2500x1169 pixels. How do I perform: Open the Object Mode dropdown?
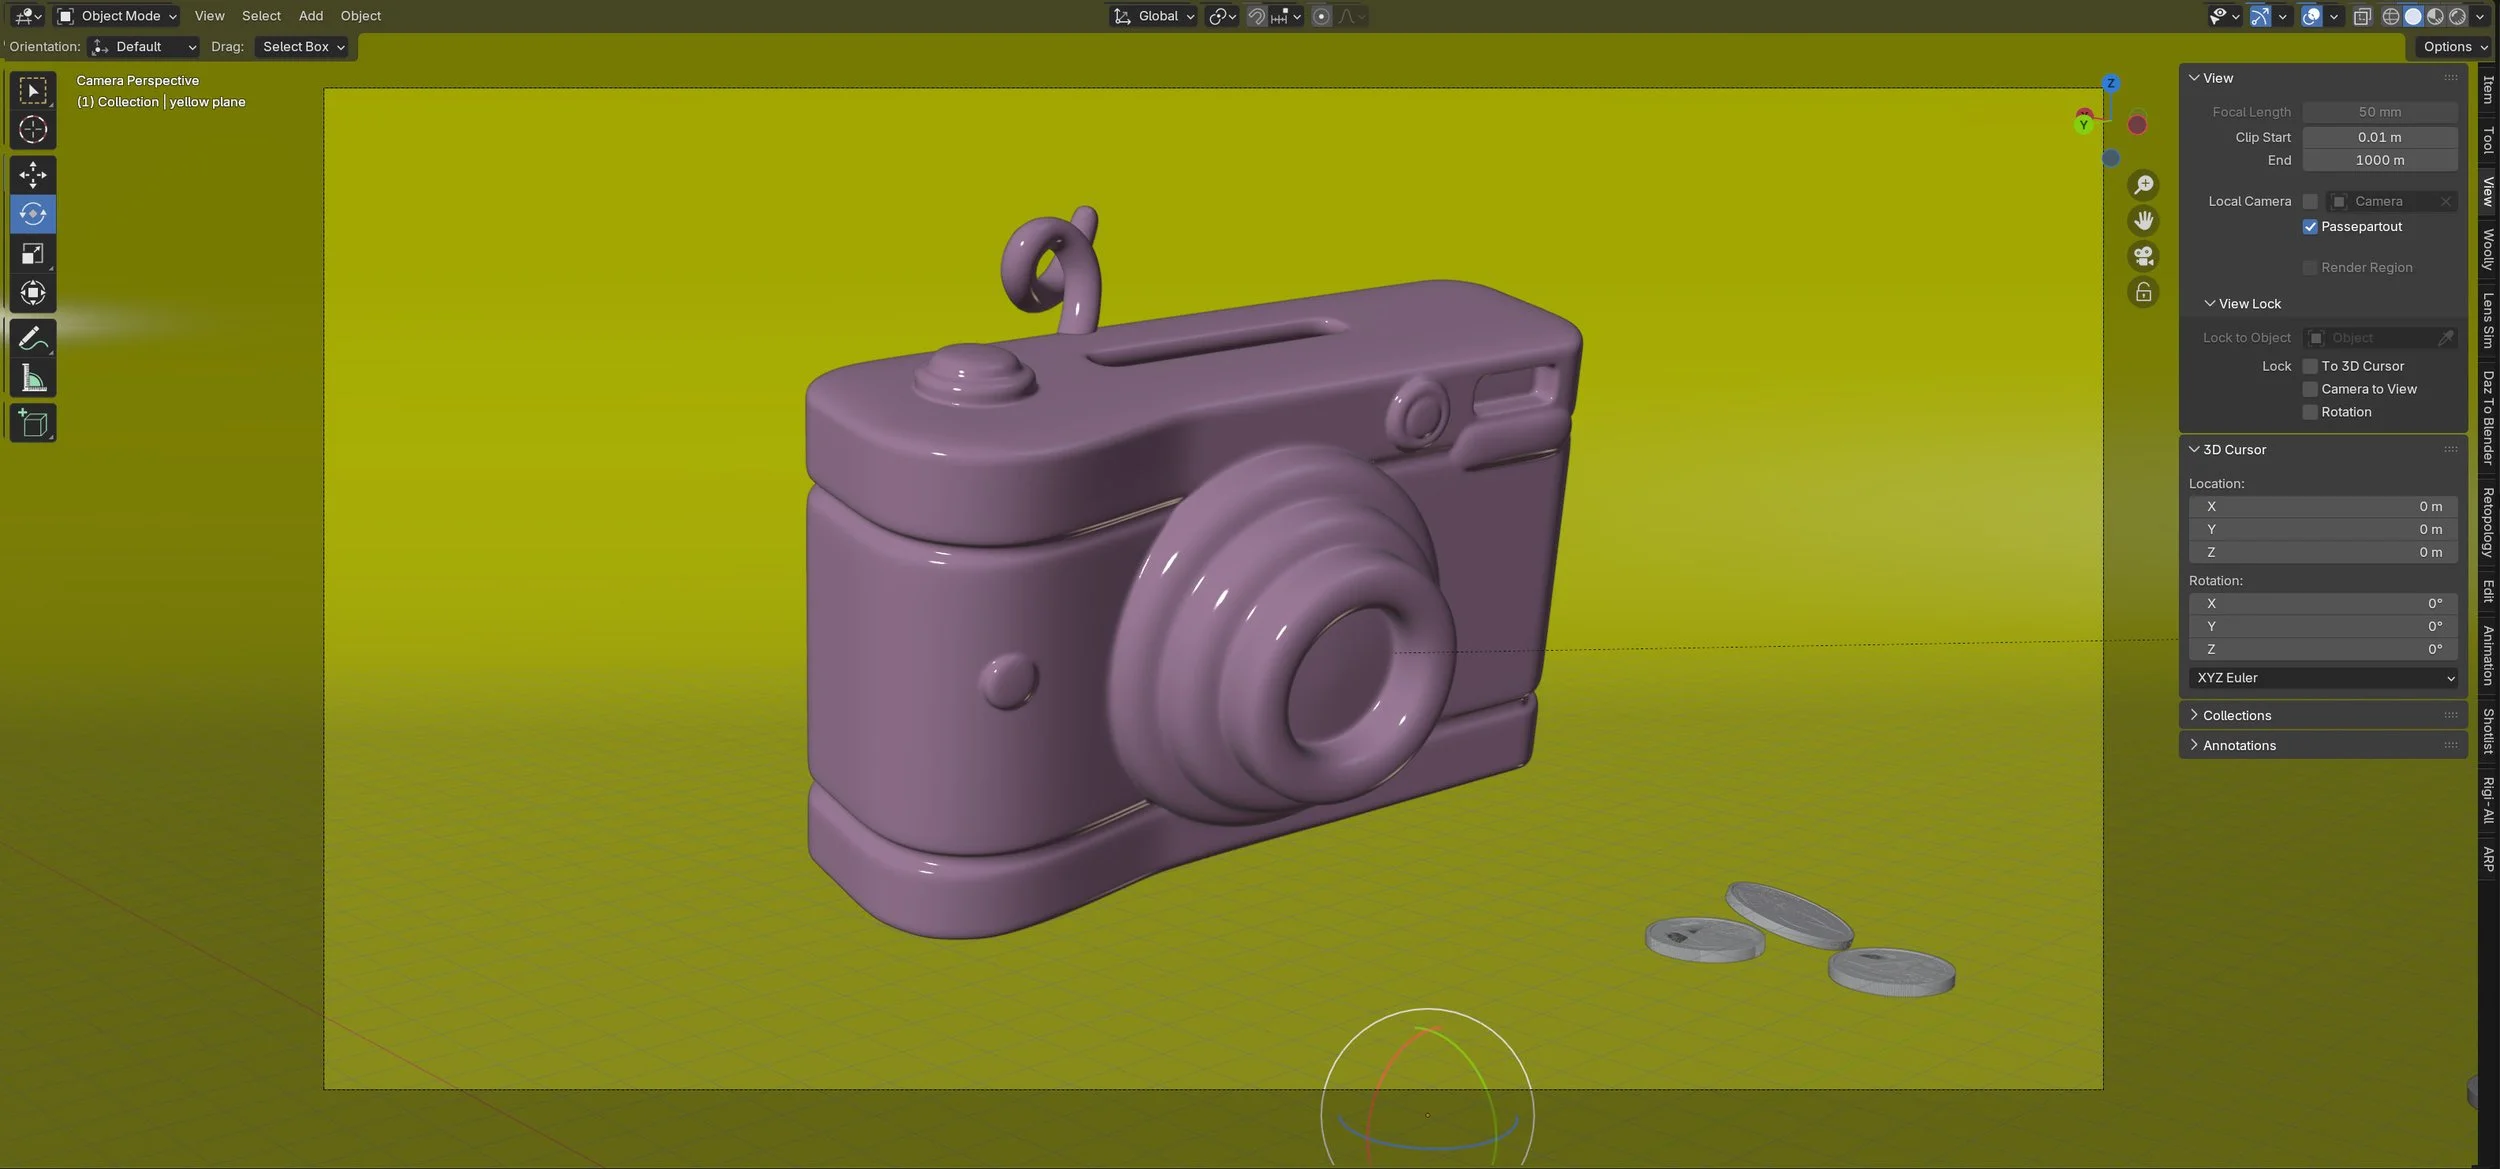[x=117, y=16]
